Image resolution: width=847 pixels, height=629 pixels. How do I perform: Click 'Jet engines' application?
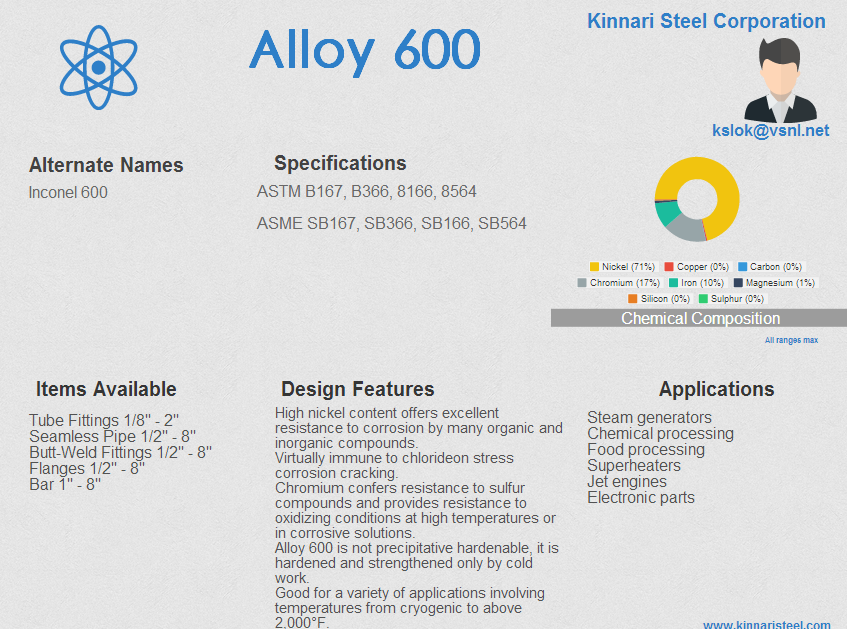pos(627,481)
